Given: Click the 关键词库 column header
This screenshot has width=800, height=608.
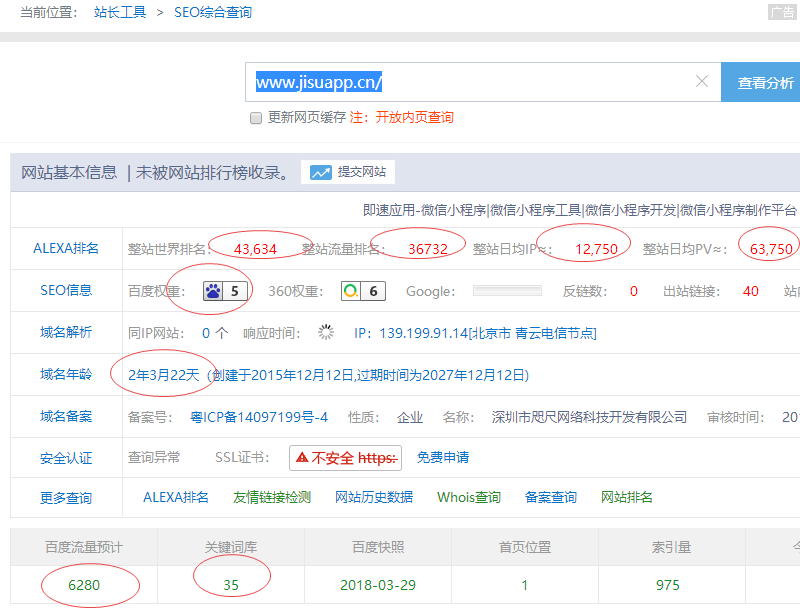Looking at the screenshot, I should (x=231, y=547).
